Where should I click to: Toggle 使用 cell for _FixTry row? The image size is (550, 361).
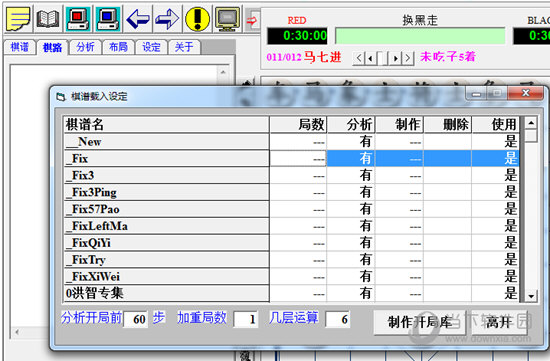tap(496, 260)
